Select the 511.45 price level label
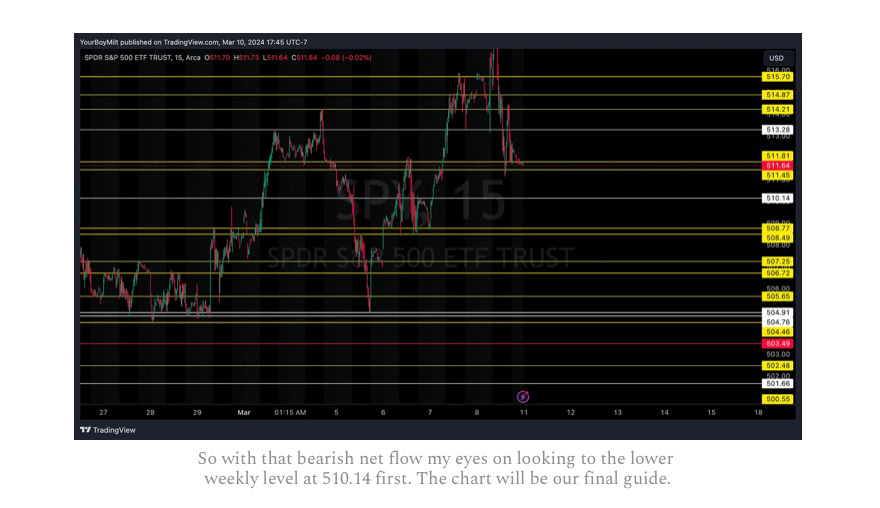Viewport: 880px width, 508px height. click(777, 175)
